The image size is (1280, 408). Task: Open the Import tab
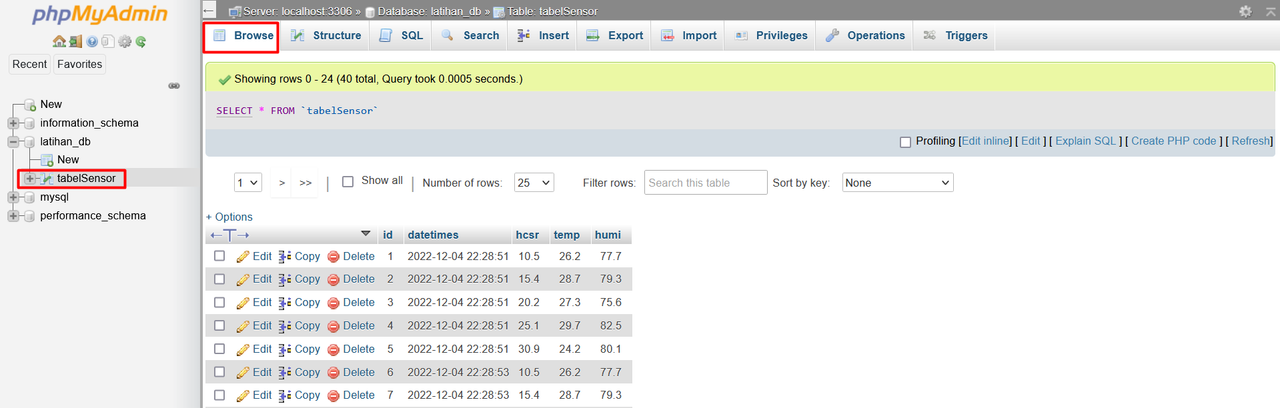click(689, 36)
